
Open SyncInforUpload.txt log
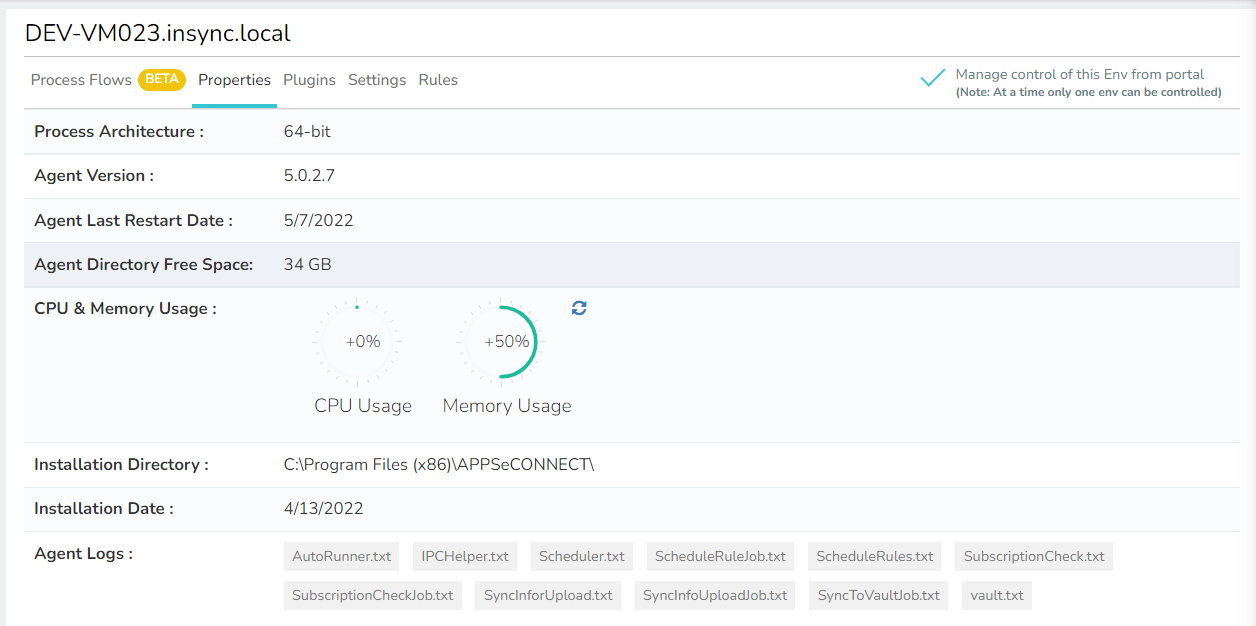coord(548,595)
